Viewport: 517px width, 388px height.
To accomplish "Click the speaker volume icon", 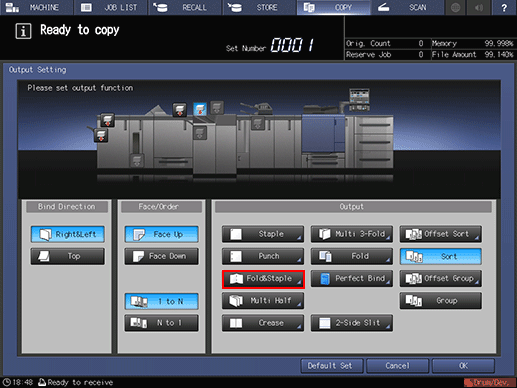I will point(479,7).
